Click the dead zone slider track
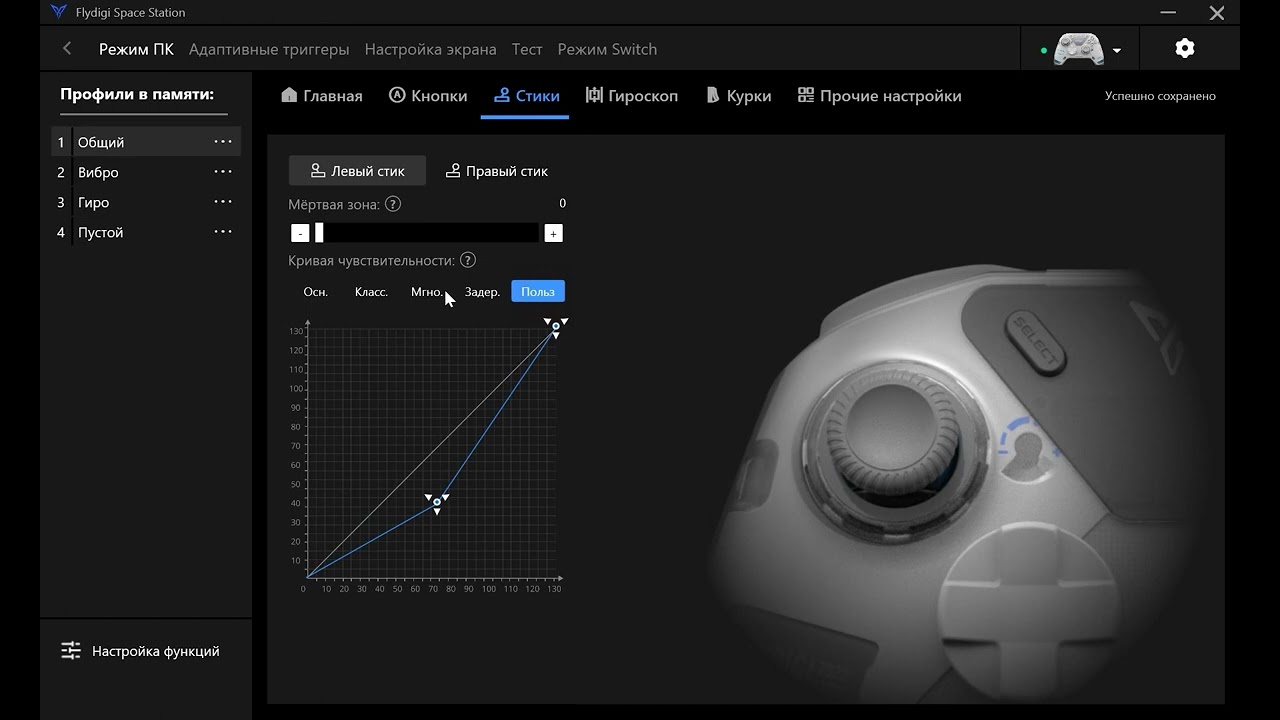The height and width of the screenshot is (720, 1280). (427, 233)
